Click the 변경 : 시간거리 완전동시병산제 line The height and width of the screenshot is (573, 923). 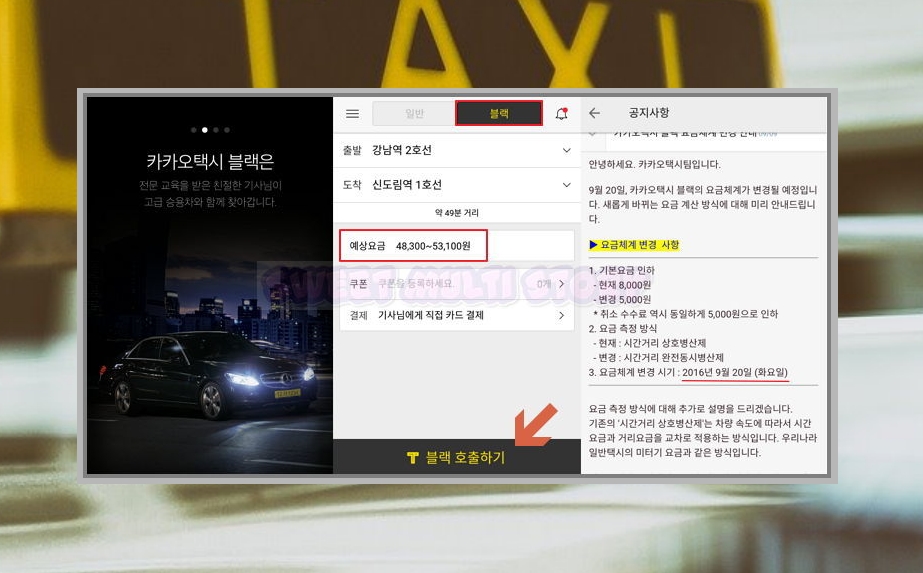[x=658, y=357]
